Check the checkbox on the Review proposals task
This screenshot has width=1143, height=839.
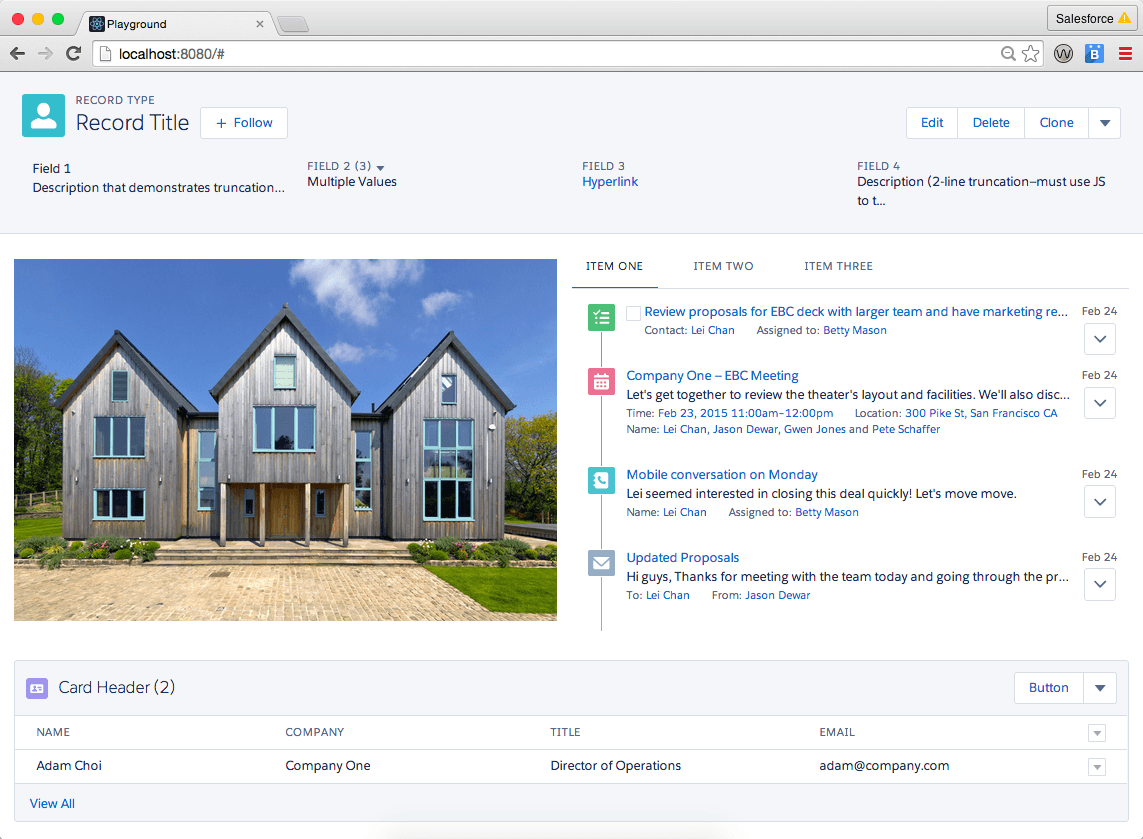(635, 311)
